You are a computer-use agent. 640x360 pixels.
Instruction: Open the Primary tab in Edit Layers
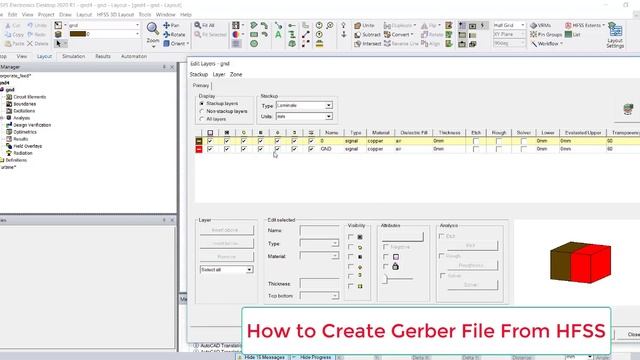(201, 86)
